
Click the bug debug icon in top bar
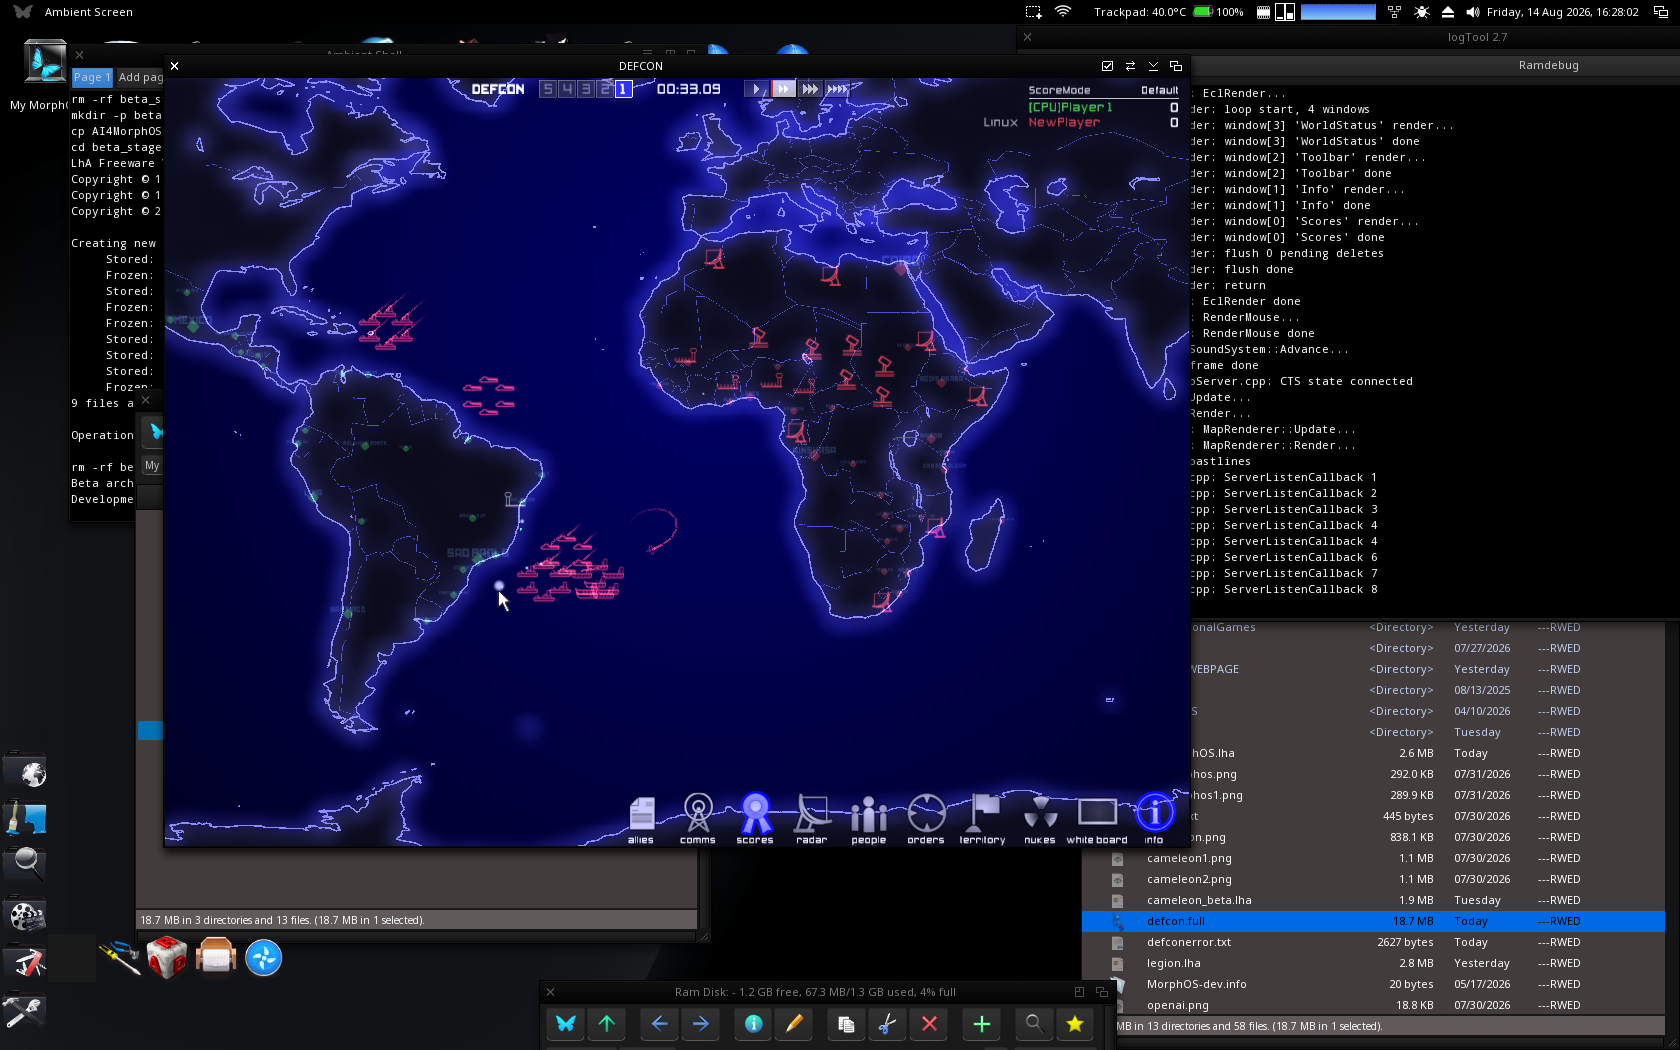pos(1421,12)
